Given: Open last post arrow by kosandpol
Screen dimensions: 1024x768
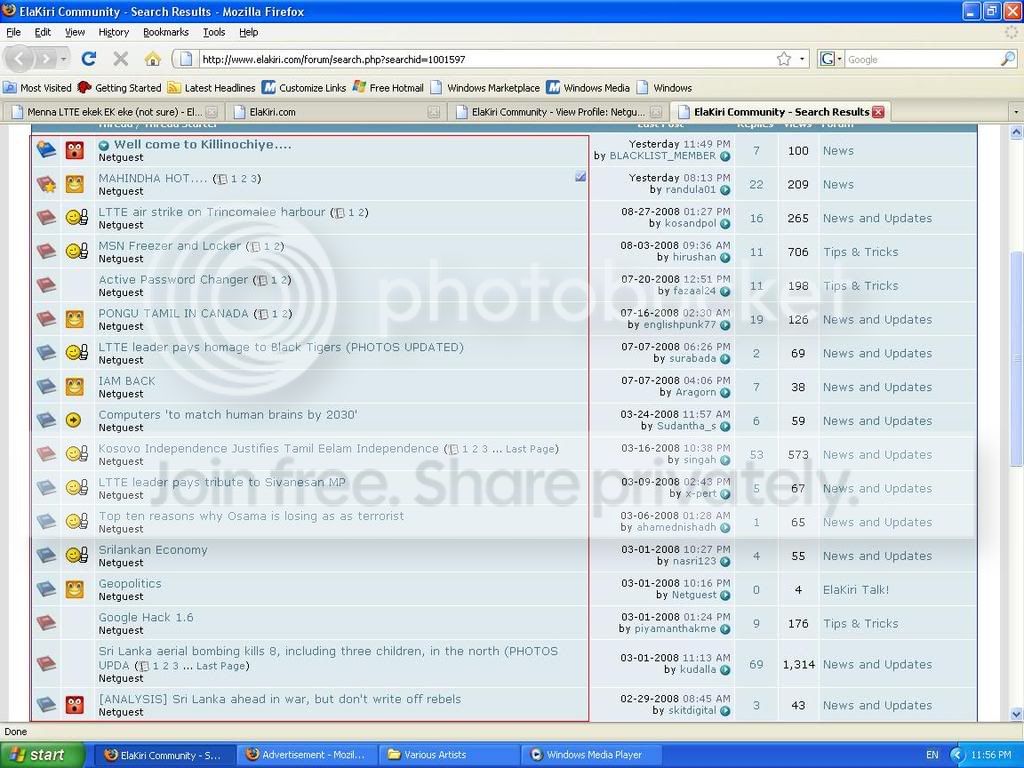Looking at the screenshot, I should [725, 224].
